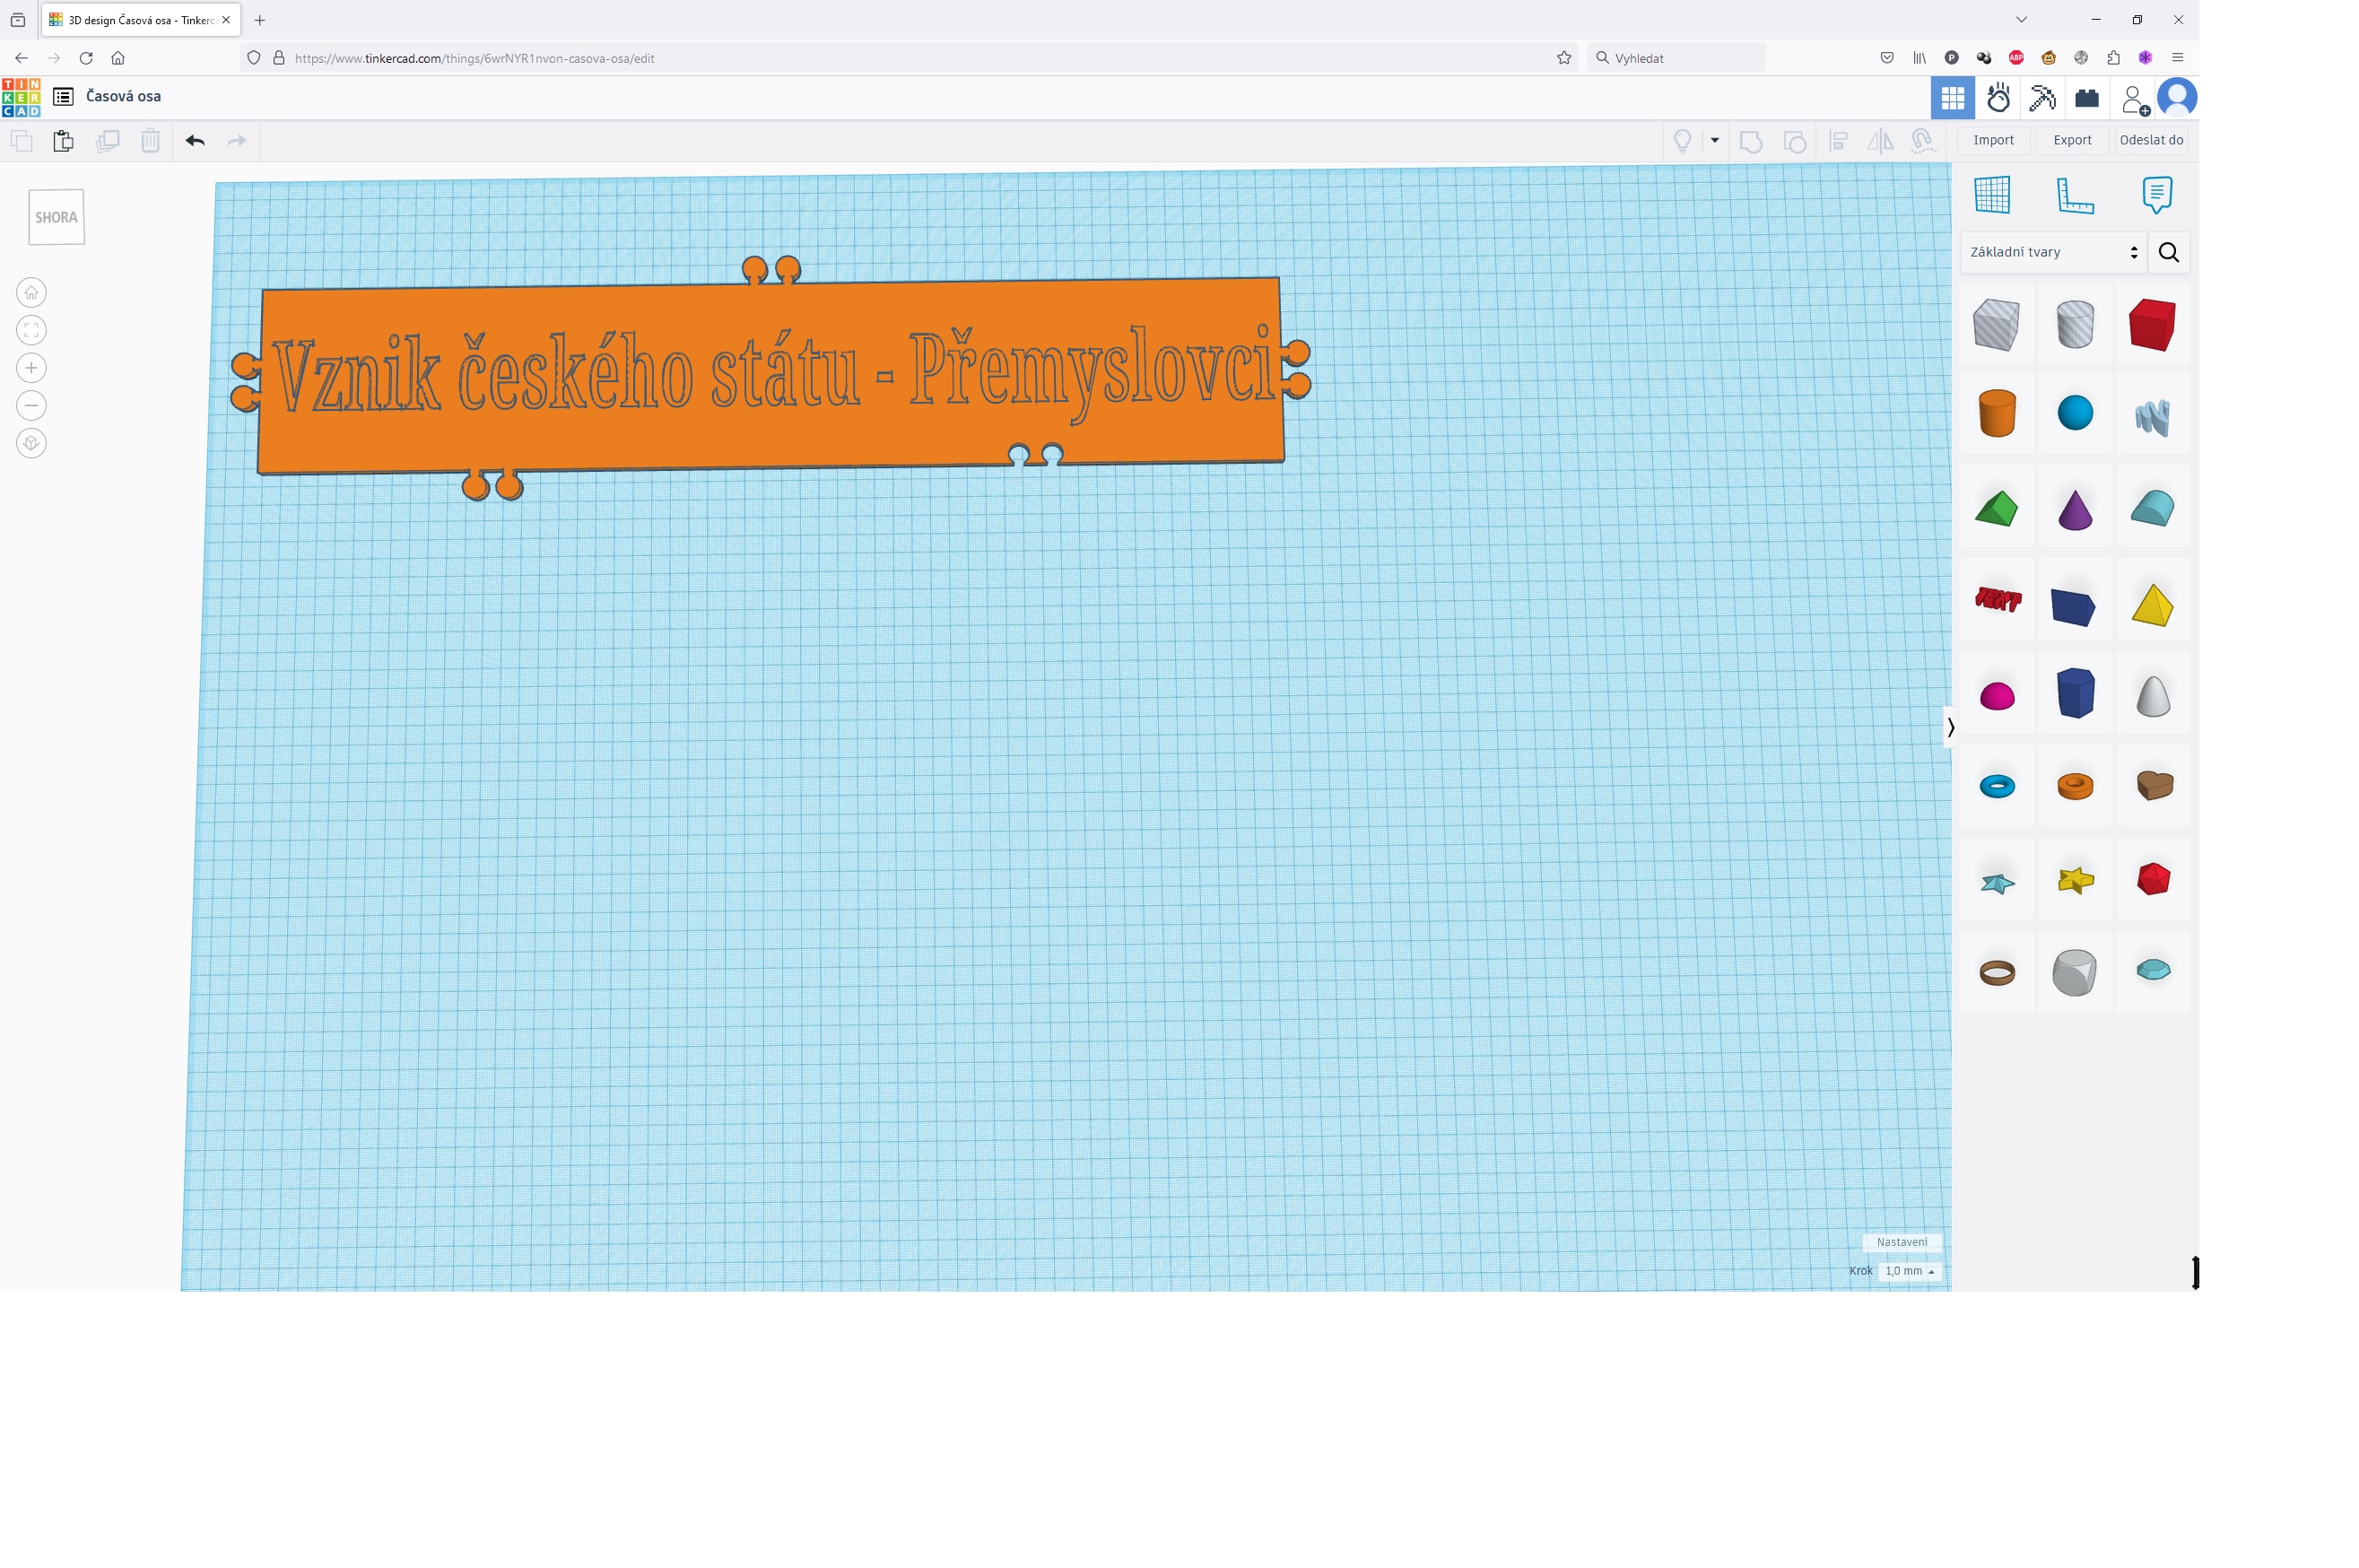The width and height of the screenshot is (2359, 1568).
Task: Expand the Krok snap grid dropdown
Action: click(1908, 1271)
